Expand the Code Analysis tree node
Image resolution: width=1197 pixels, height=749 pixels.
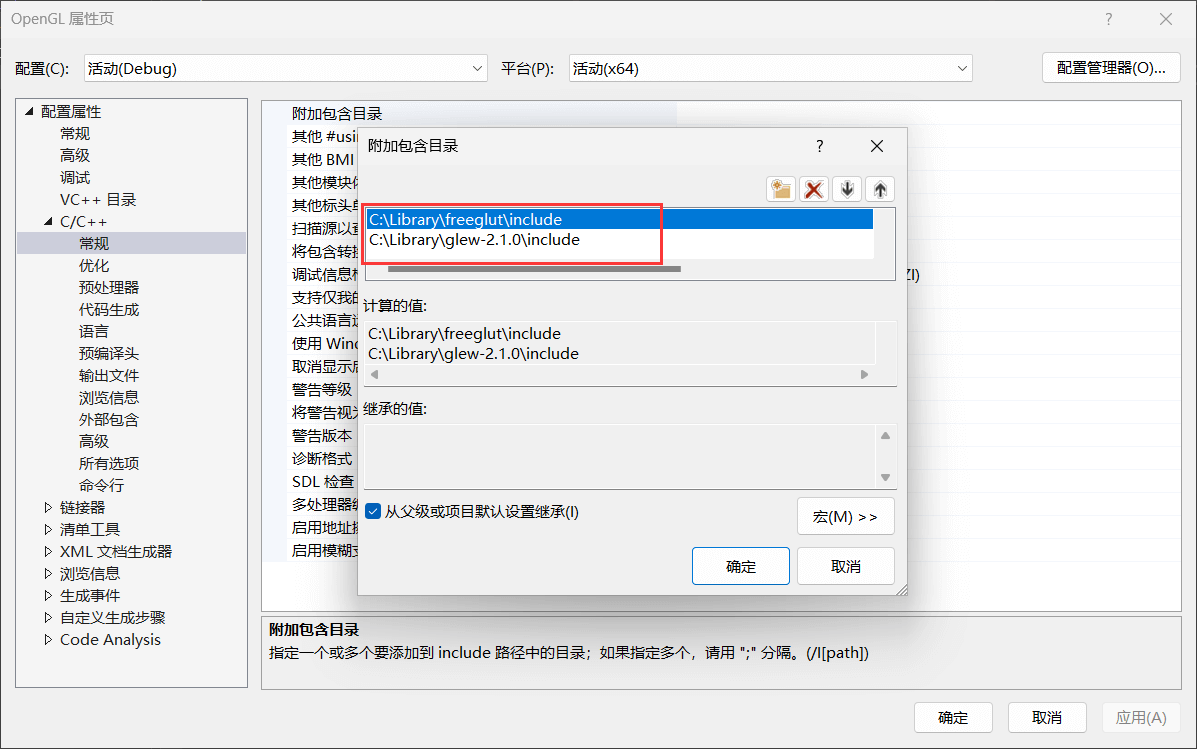pos(48,639)
